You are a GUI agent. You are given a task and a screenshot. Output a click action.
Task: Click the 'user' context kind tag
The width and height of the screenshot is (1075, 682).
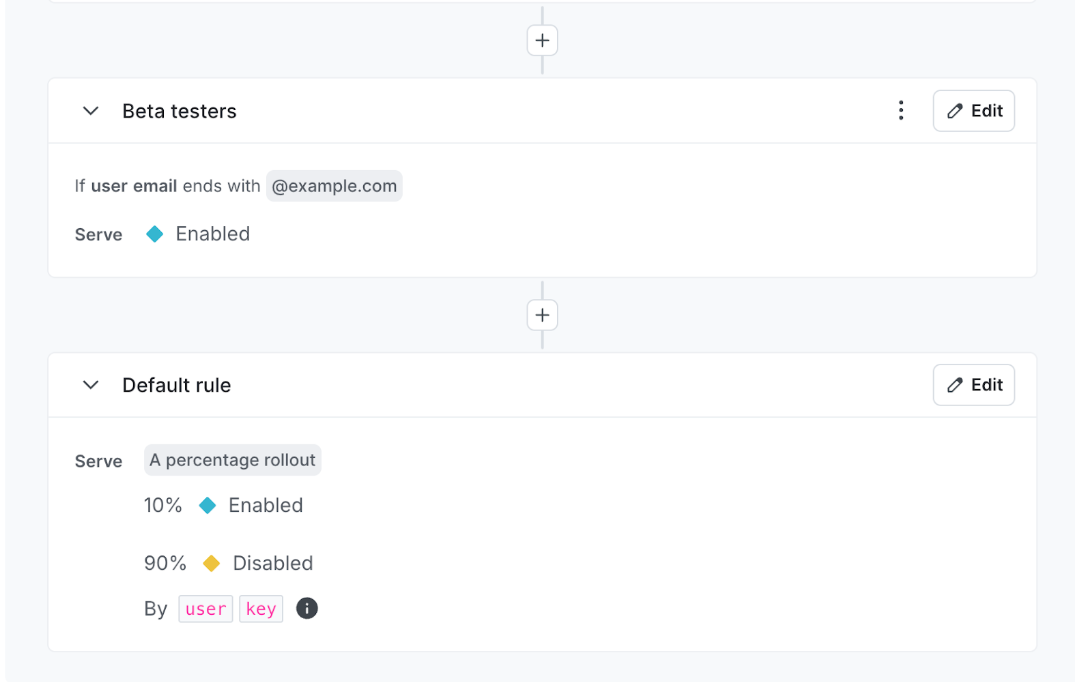tap(206, 609)
